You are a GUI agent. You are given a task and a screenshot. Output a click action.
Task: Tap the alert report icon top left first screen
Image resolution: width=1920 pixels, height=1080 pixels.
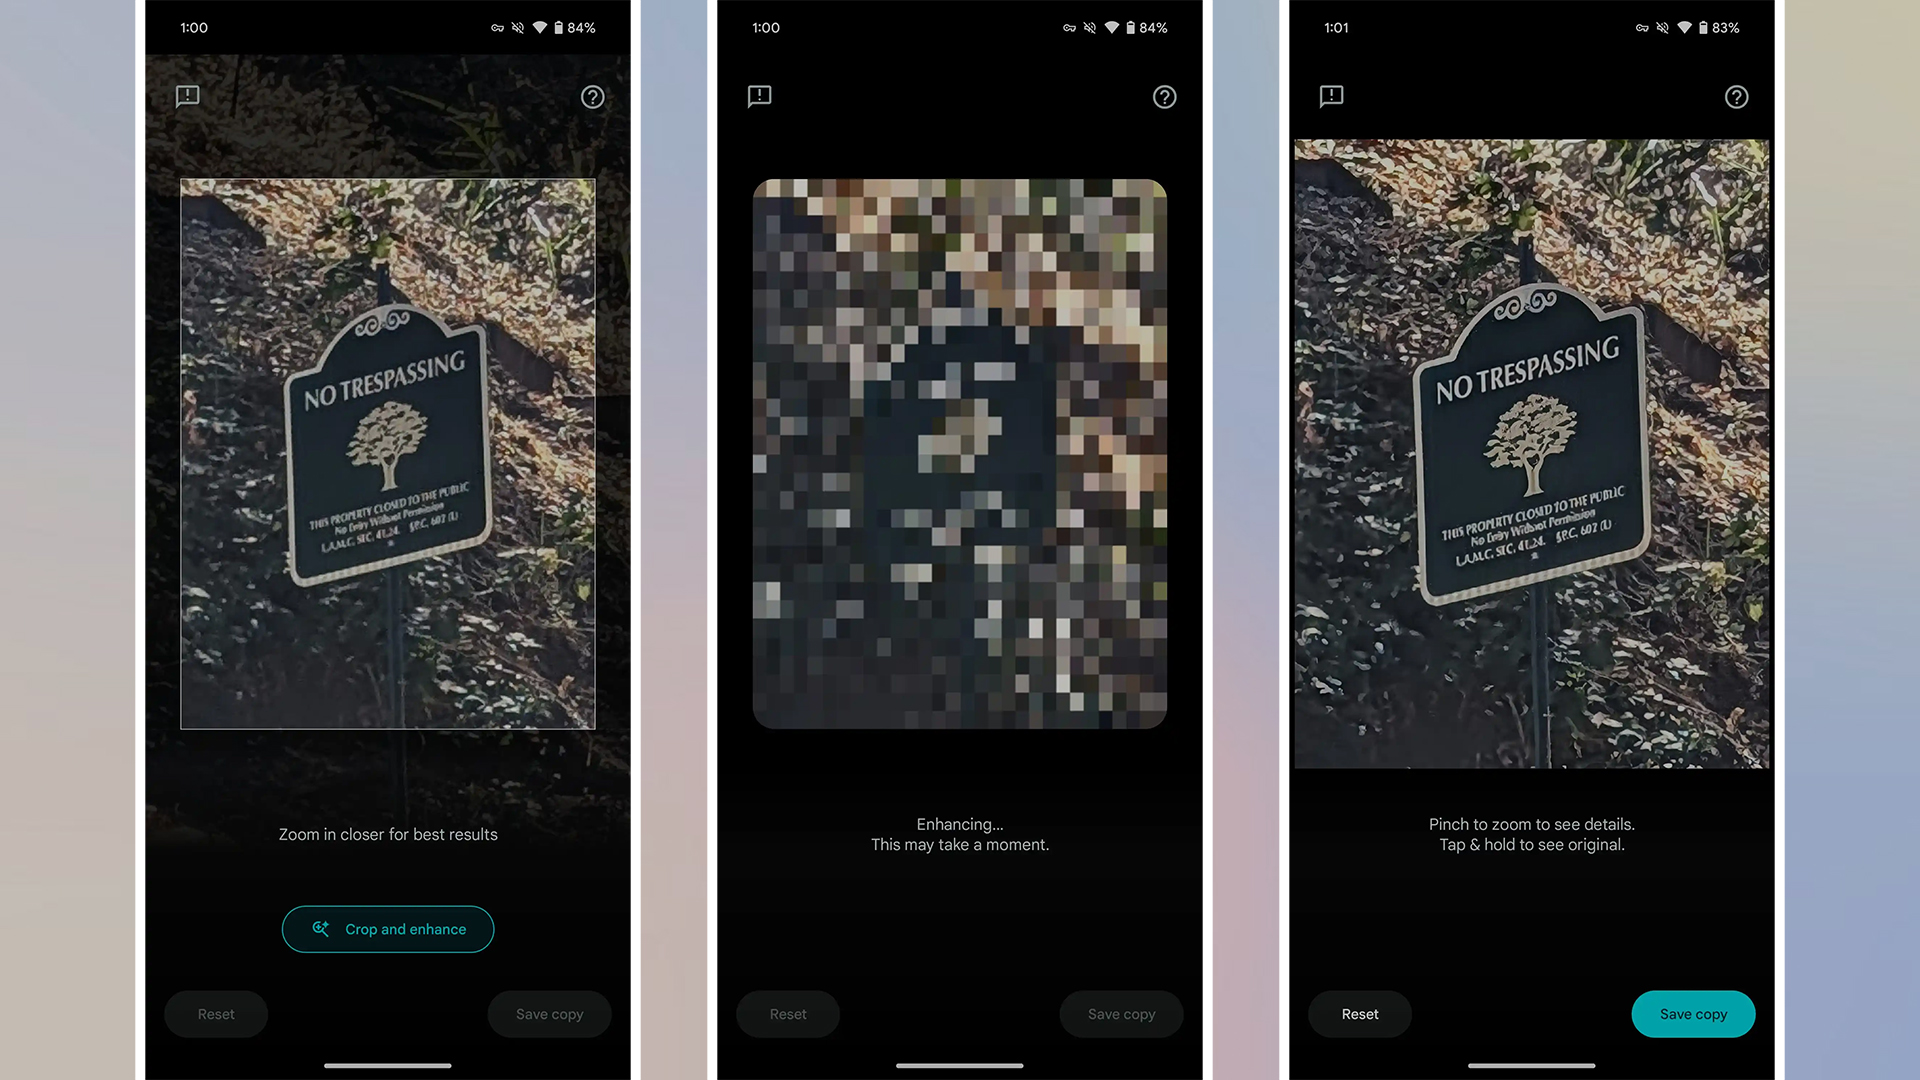click(187, 96)
